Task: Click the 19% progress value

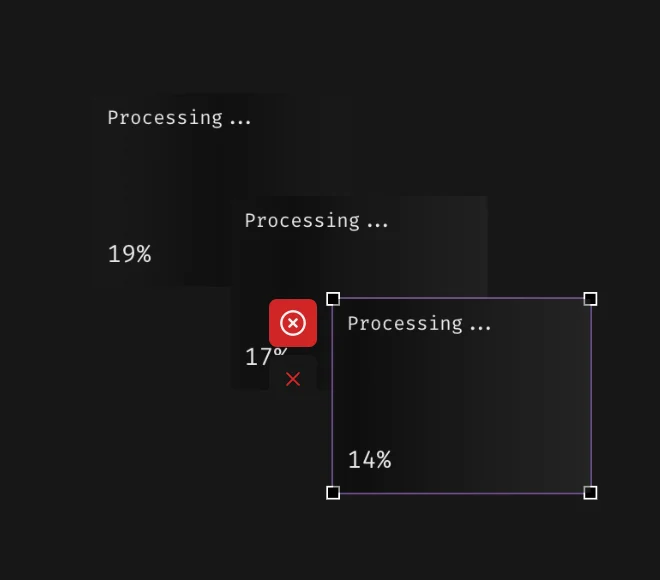Action: tap(129, 254)
